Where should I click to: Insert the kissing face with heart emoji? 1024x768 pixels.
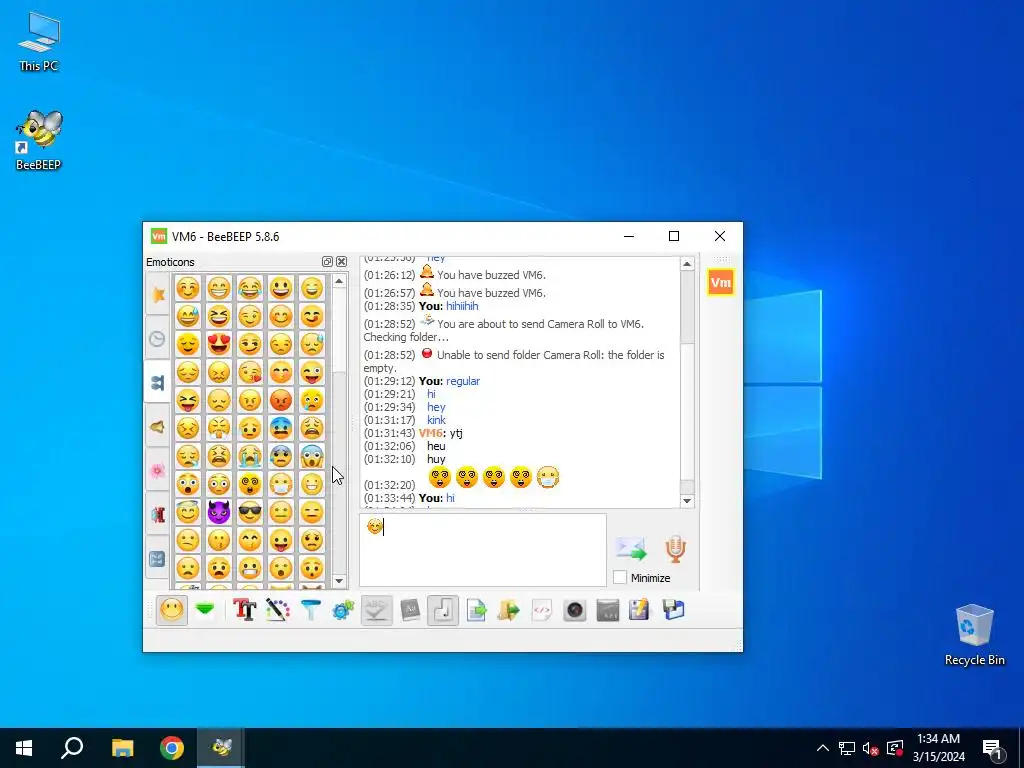249,372
